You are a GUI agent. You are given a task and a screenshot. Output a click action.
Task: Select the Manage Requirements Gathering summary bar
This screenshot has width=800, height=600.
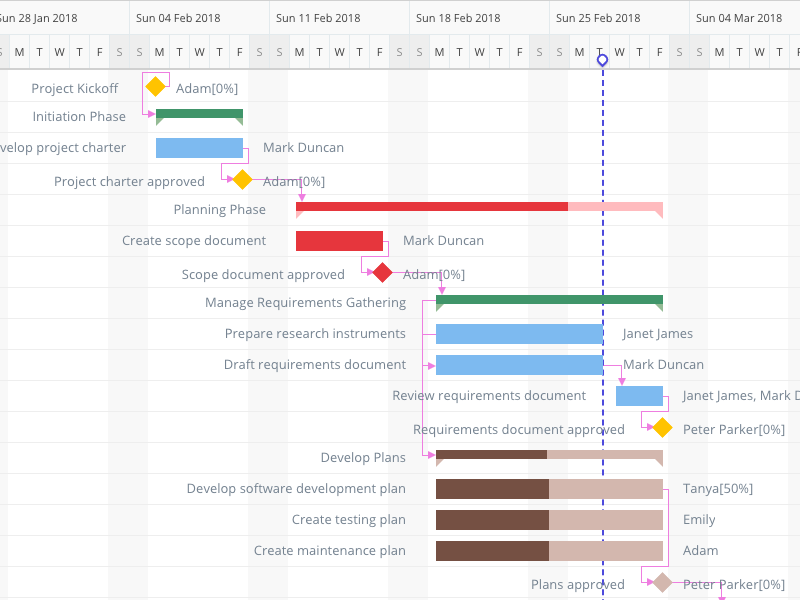(549, 300)
